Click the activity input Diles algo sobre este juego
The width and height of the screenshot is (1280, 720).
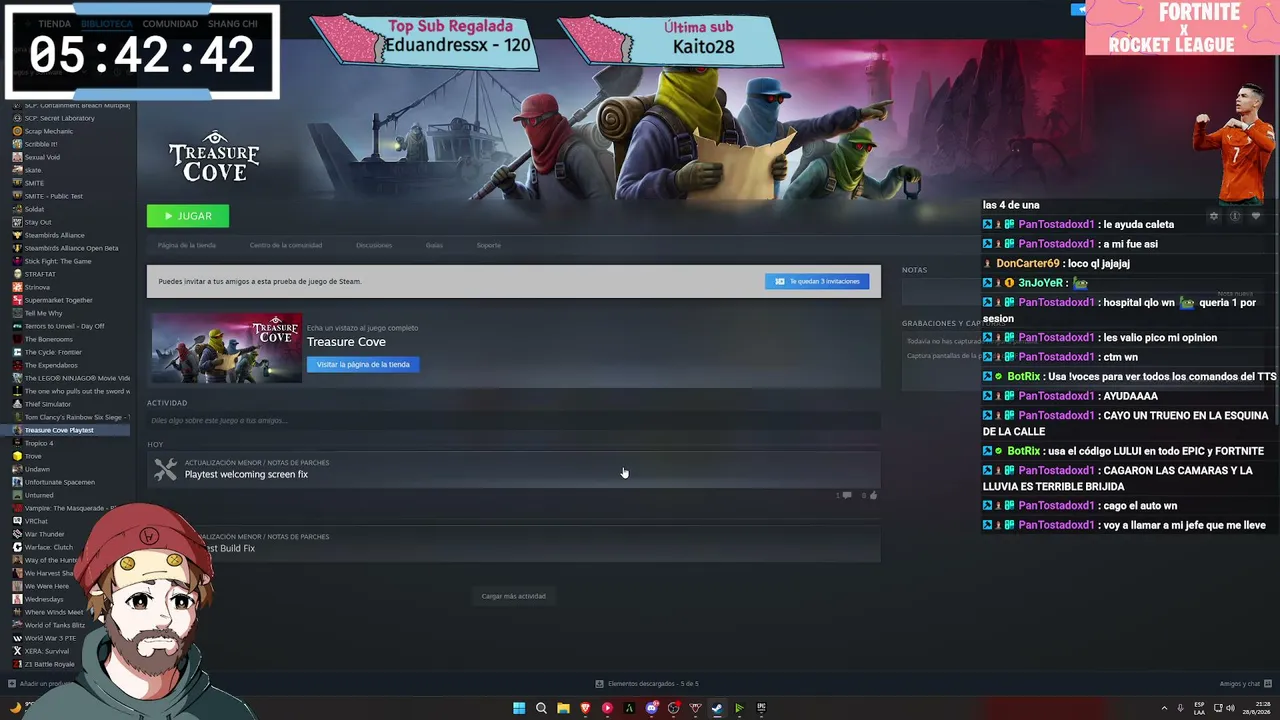[514, 420]
